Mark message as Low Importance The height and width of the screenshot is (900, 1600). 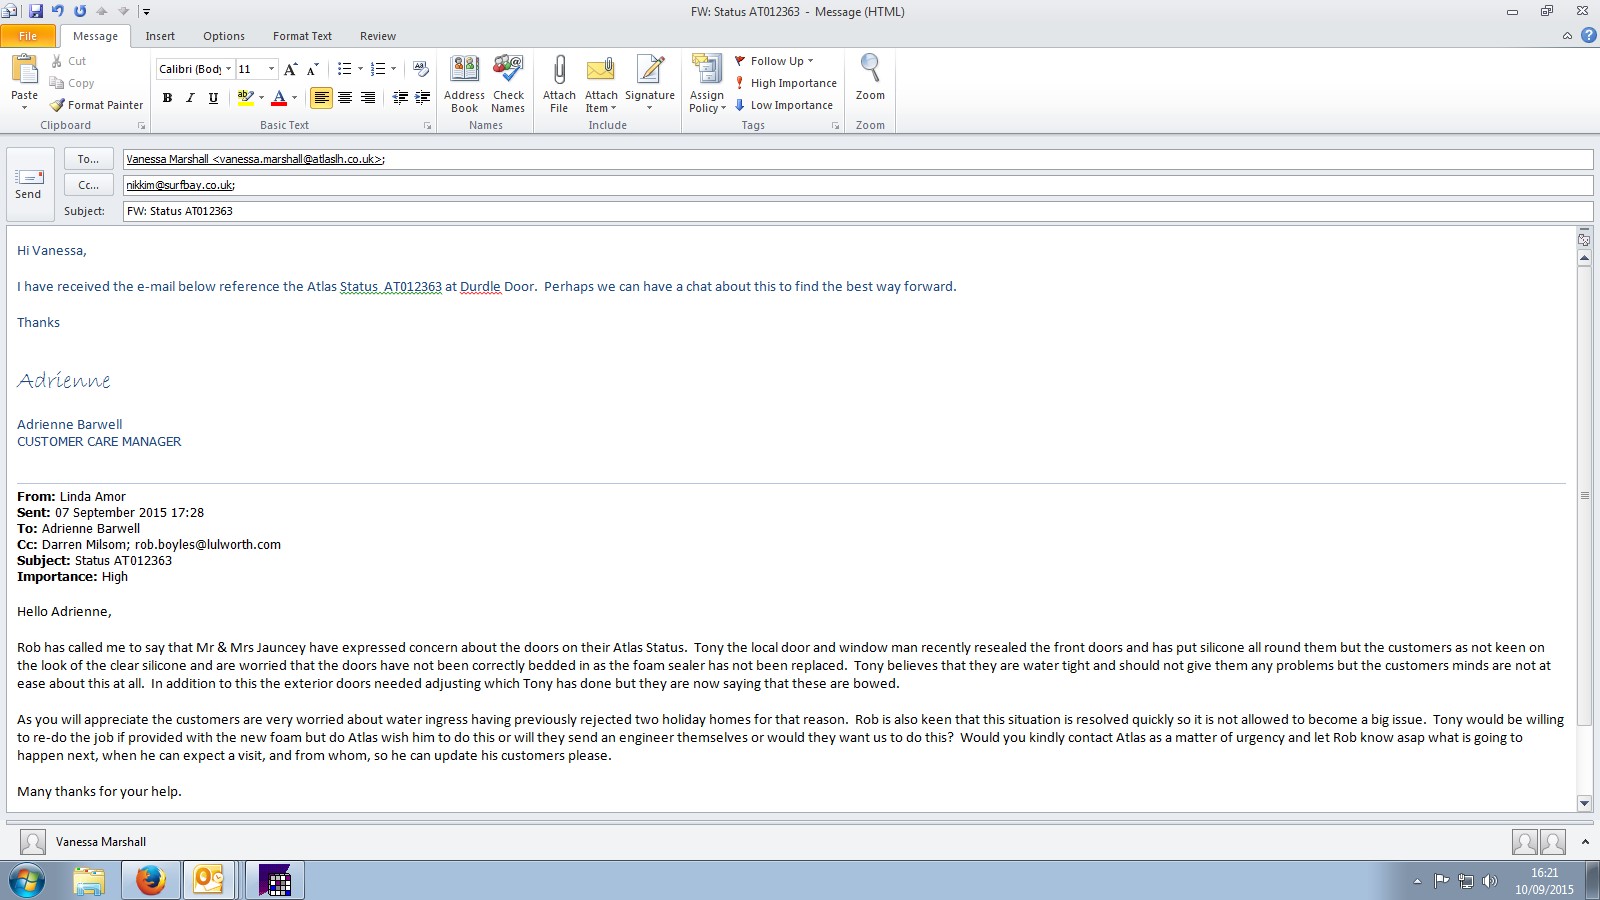[784, 105]
